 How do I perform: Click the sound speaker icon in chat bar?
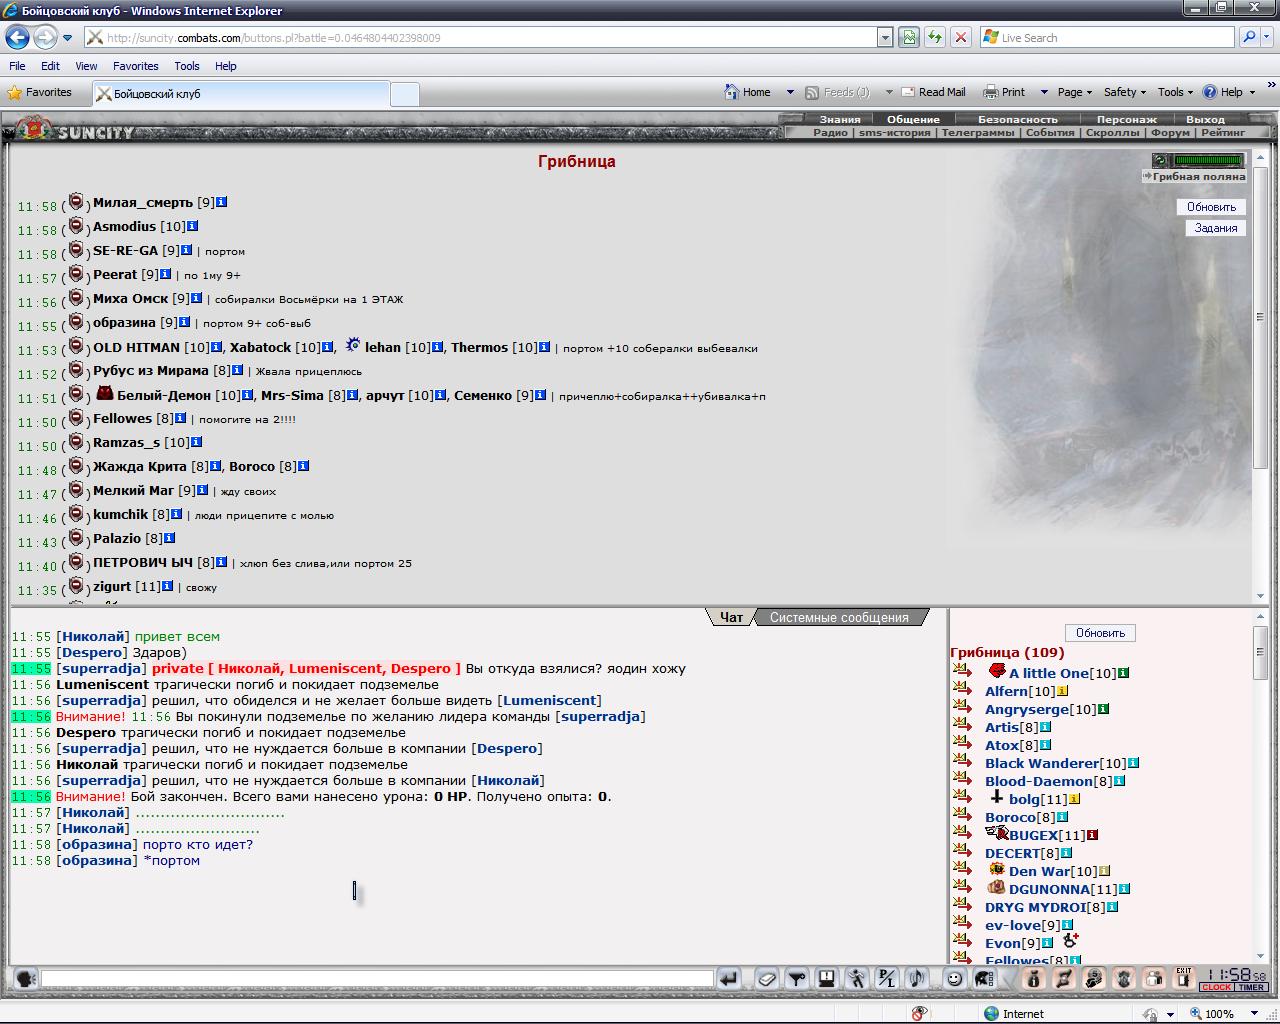(916, 978)
